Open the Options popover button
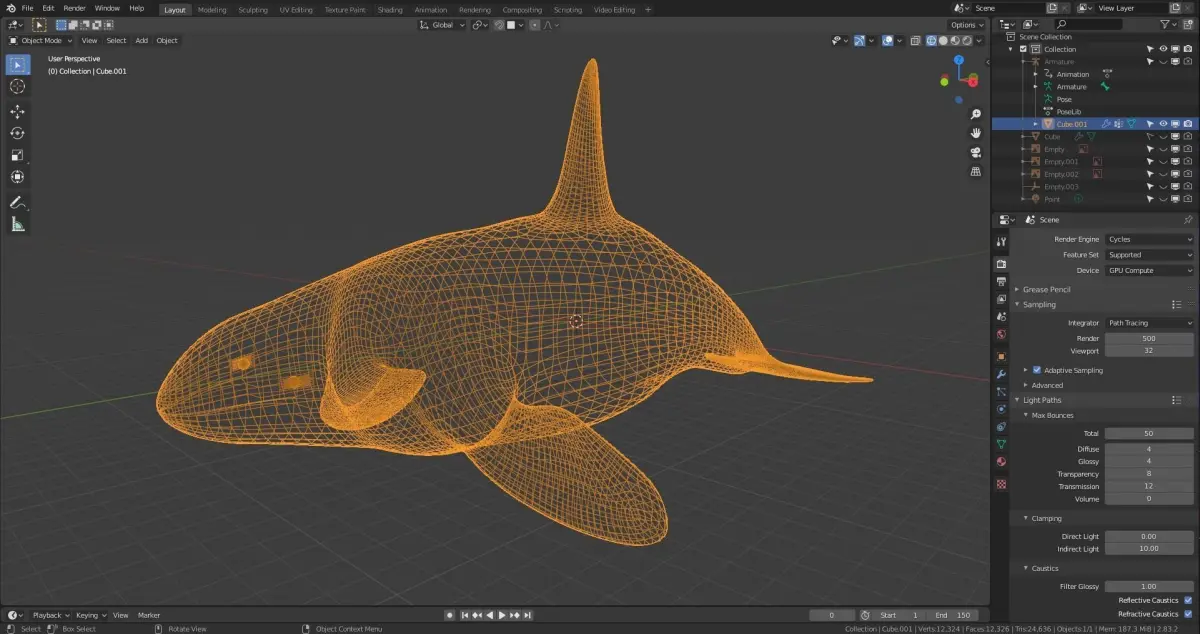 pos(967,25)
